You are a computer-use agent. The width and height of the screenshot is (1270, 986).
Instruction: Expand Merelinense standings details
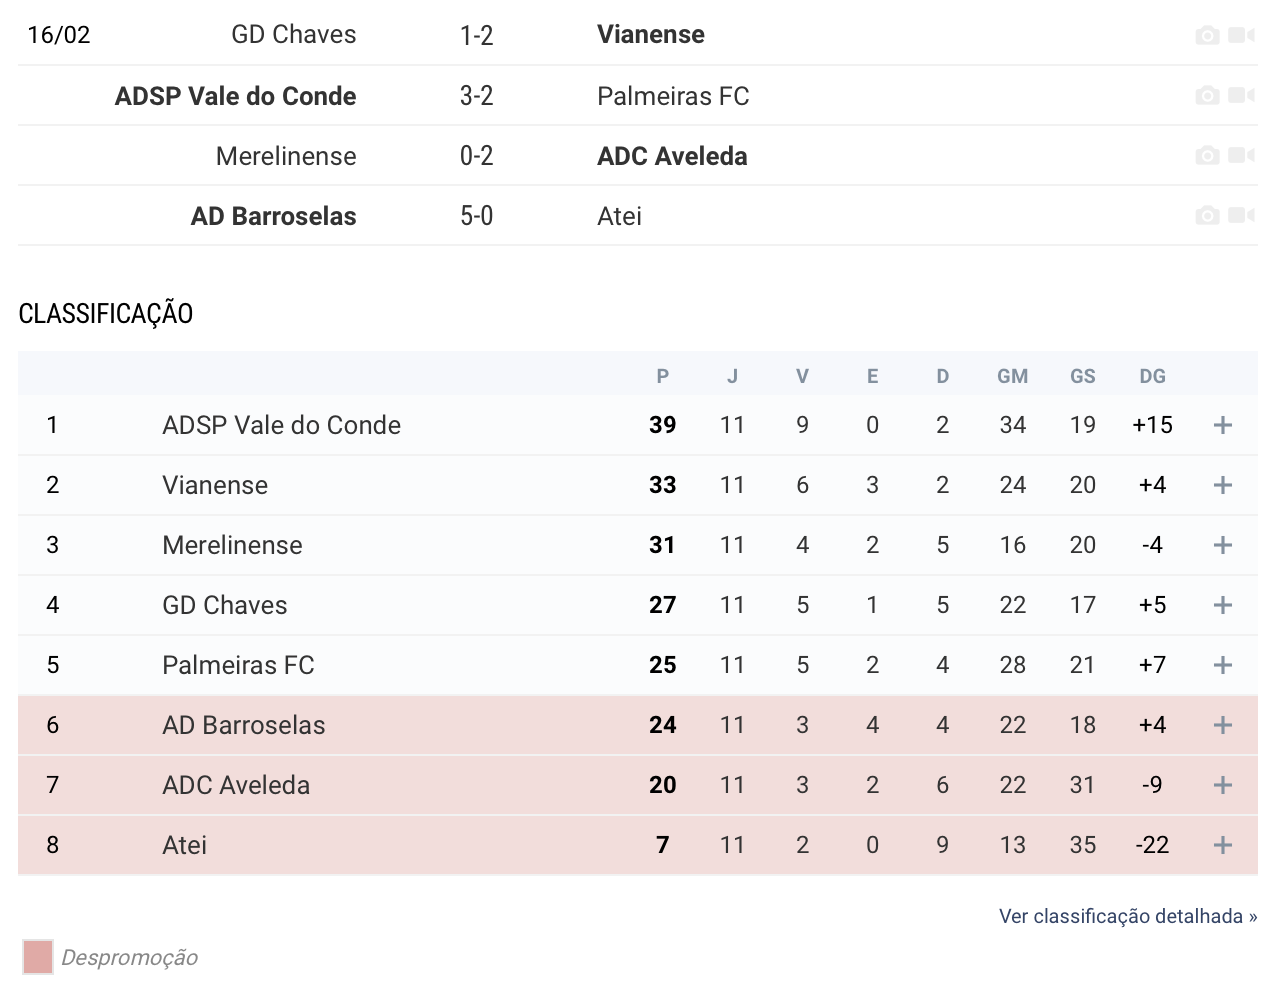tap(1222, 545)
